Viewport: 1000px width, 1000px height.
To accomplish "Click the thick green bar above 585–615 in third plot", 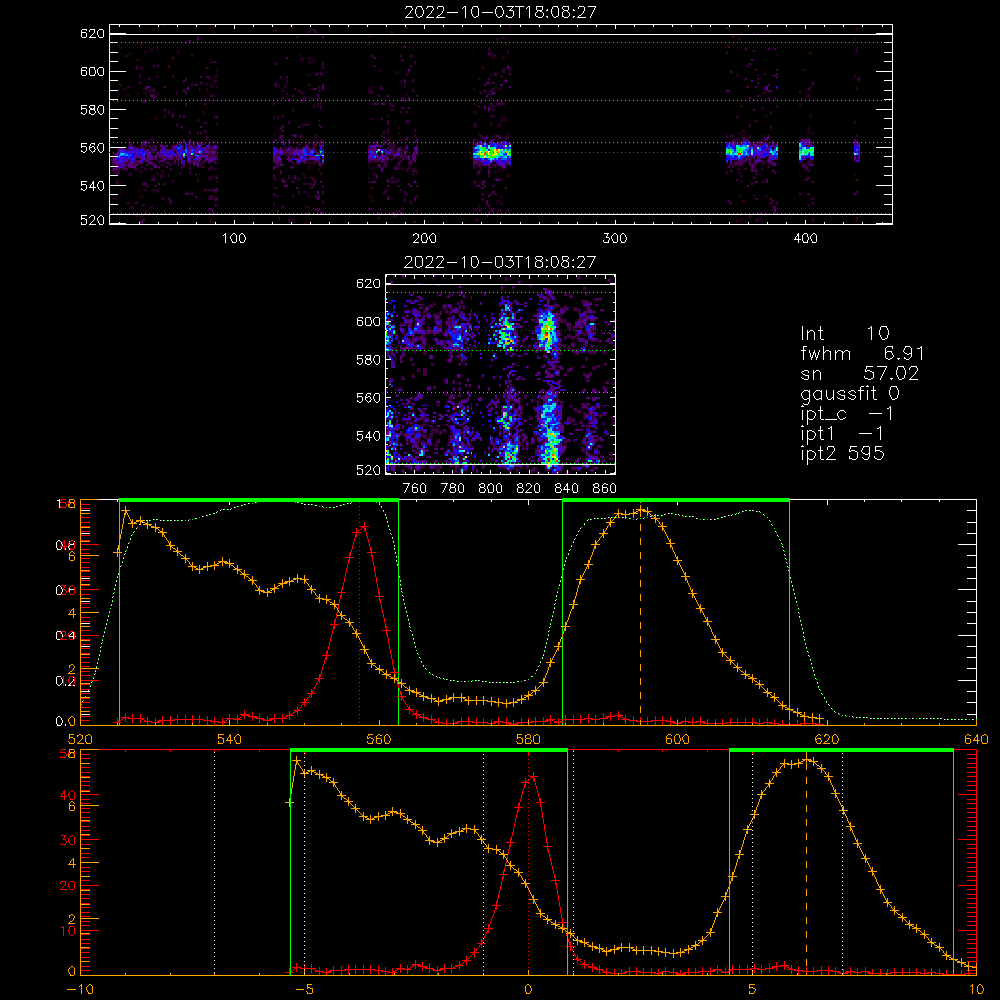I will 676,500.
